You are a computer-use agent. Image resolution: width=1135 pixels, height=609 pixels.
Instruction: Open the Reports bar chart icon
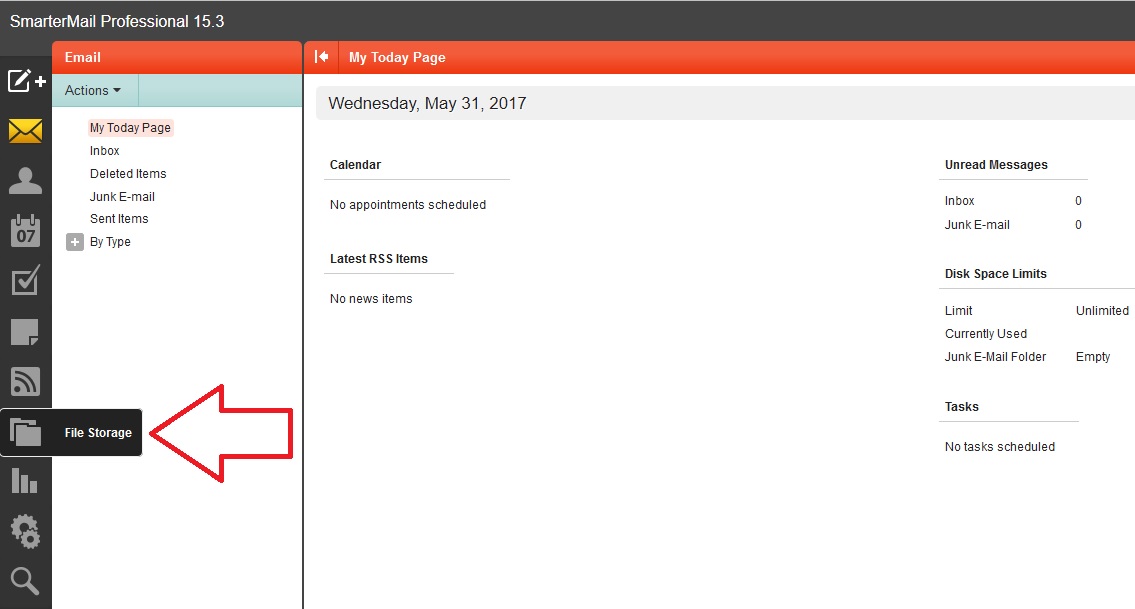point(26,481)
